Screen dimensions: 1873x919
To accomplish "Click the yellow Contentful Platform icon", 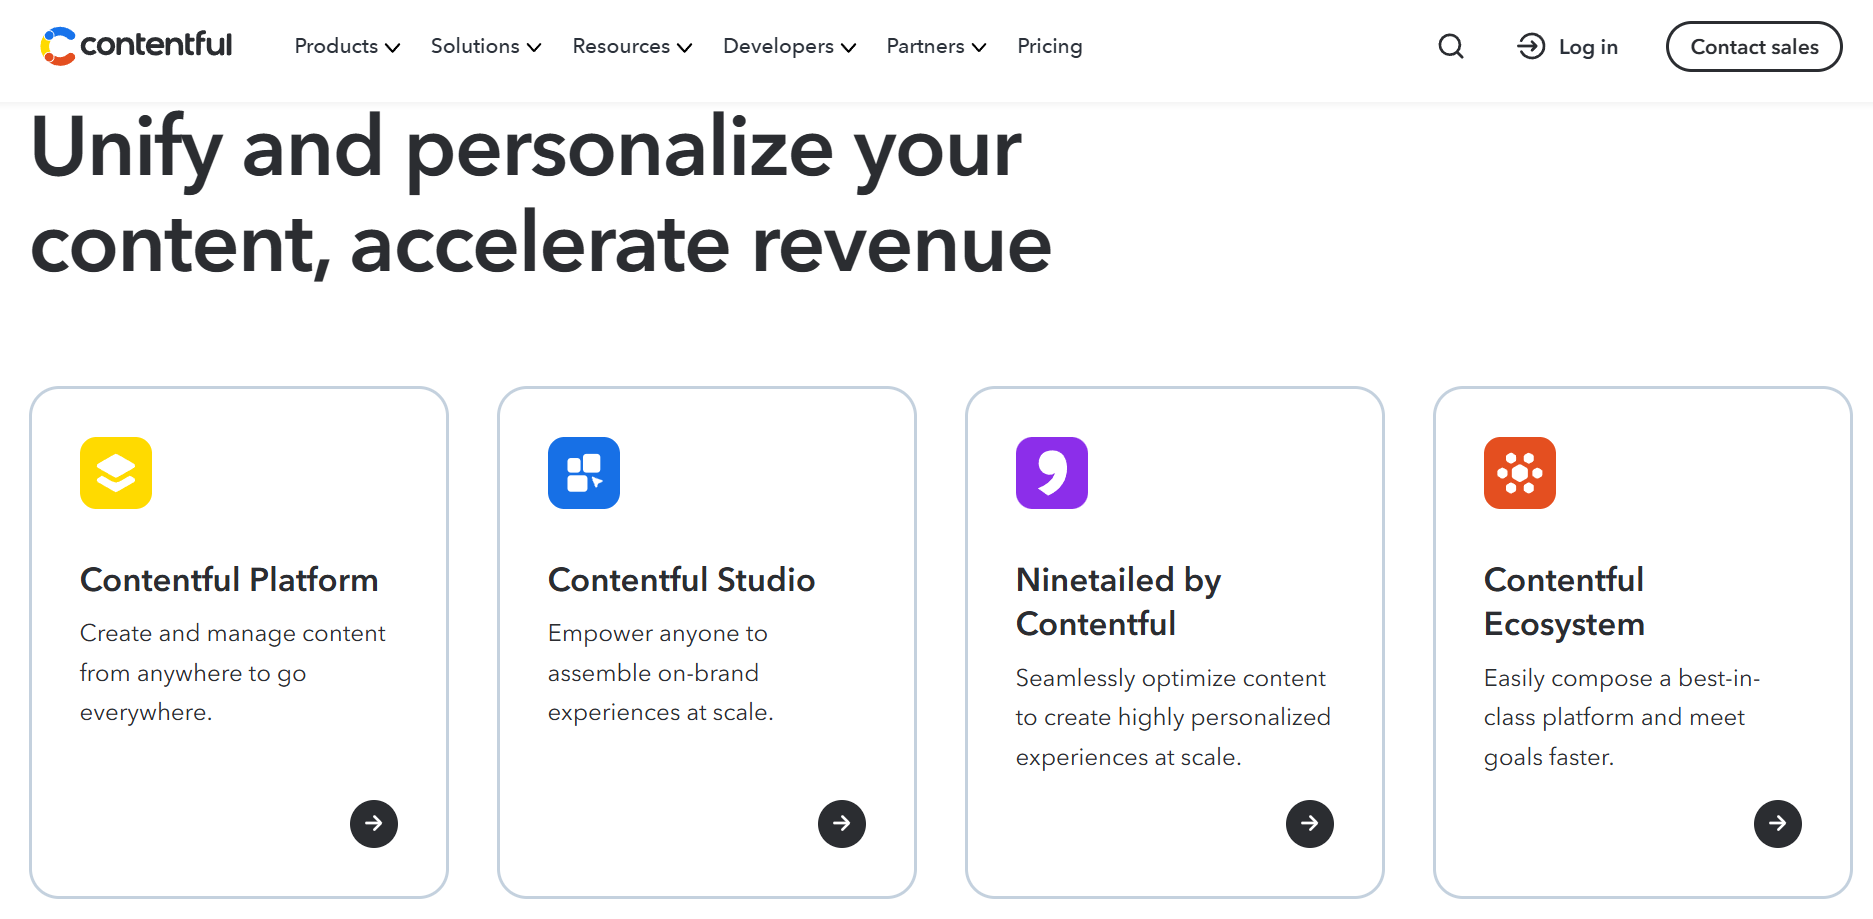I will 116,473.
